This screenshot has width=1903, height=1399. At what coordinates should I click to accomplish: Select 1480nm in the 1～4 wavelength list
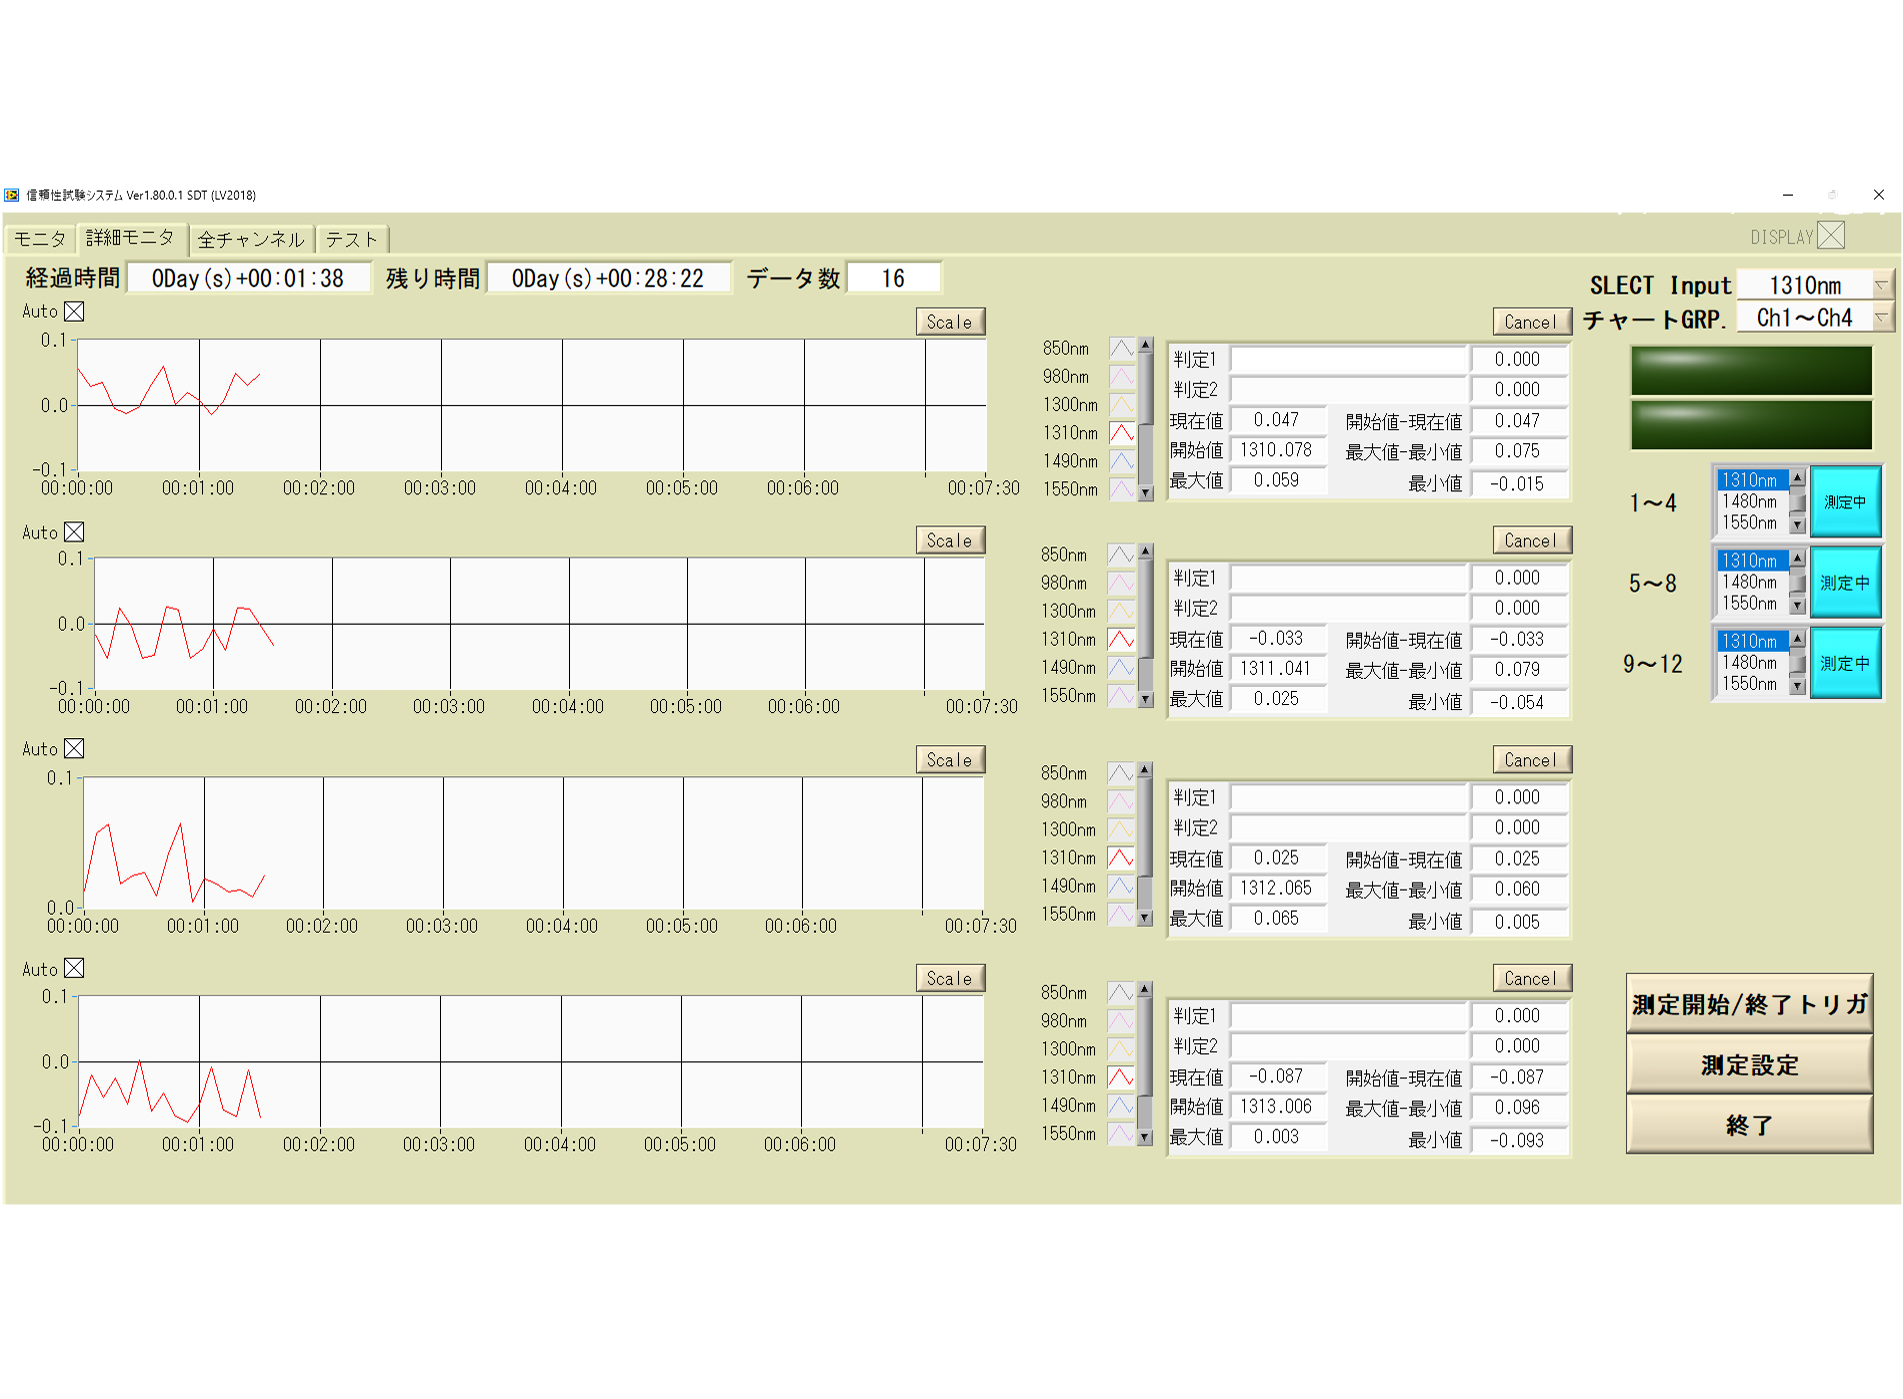1751,502
